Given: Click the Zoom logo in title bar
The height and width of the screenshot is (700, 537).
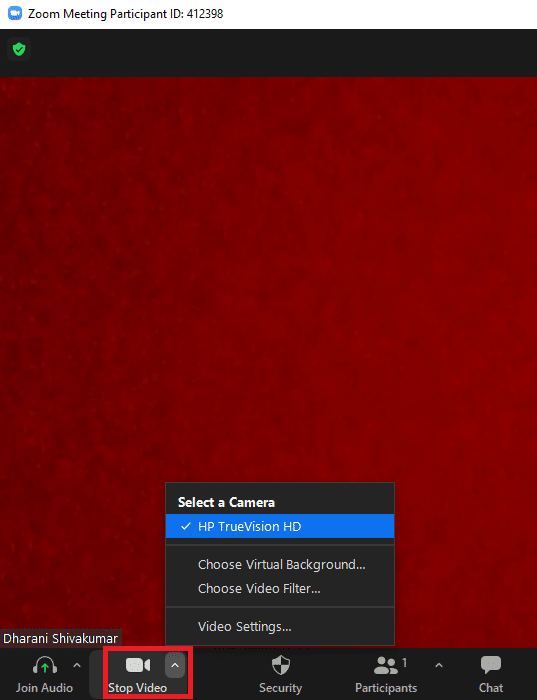Looking at the screenshot, I should [15, 13].
